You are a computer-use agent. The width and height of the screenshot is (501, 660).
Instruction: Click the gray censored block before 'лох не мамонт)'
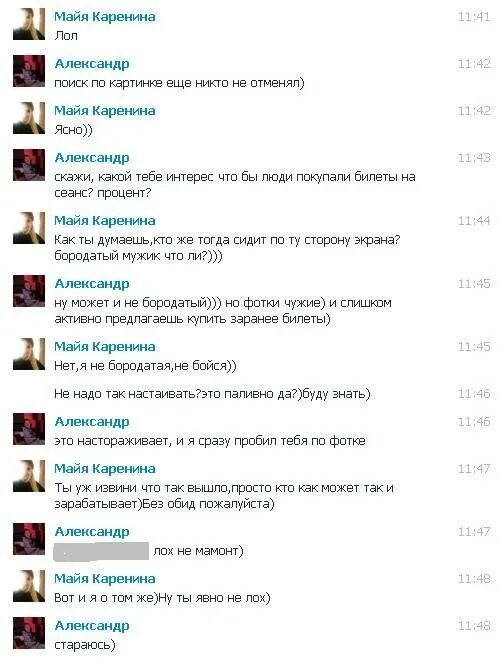pyautogui.click(x=101, y=551)
